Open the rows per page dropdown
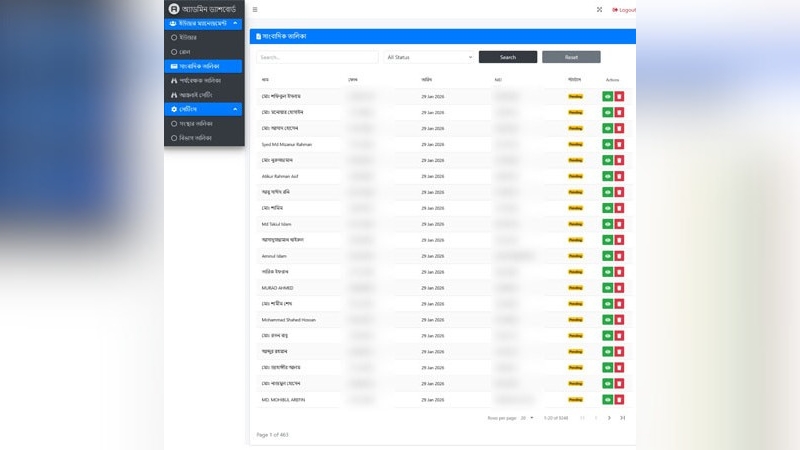This screenshot has width=800, height=450. (x=527, y=417)
